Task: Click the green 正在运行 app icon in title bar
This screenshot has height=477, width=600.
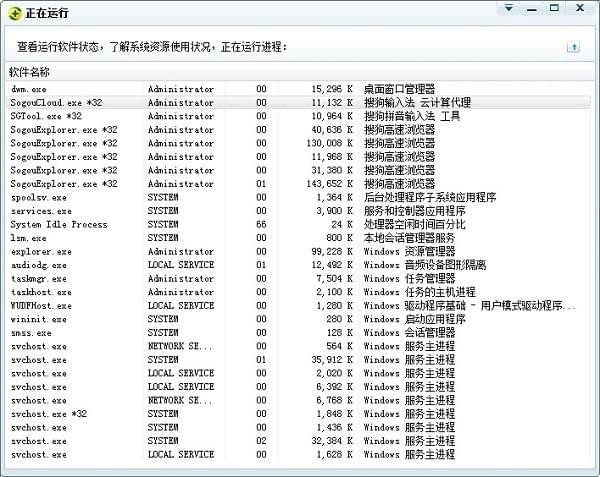Action: [15, 14]
